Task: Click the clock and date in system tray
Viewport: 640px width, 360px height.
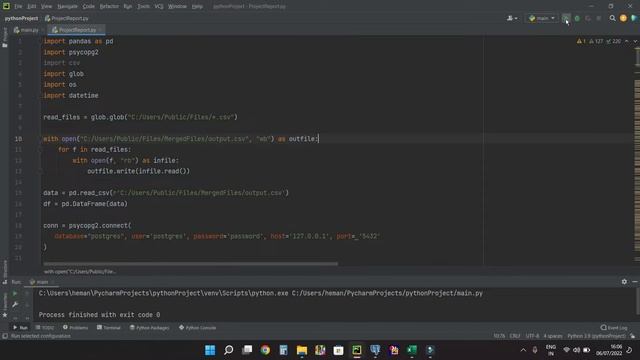Action: click(609, 350)
